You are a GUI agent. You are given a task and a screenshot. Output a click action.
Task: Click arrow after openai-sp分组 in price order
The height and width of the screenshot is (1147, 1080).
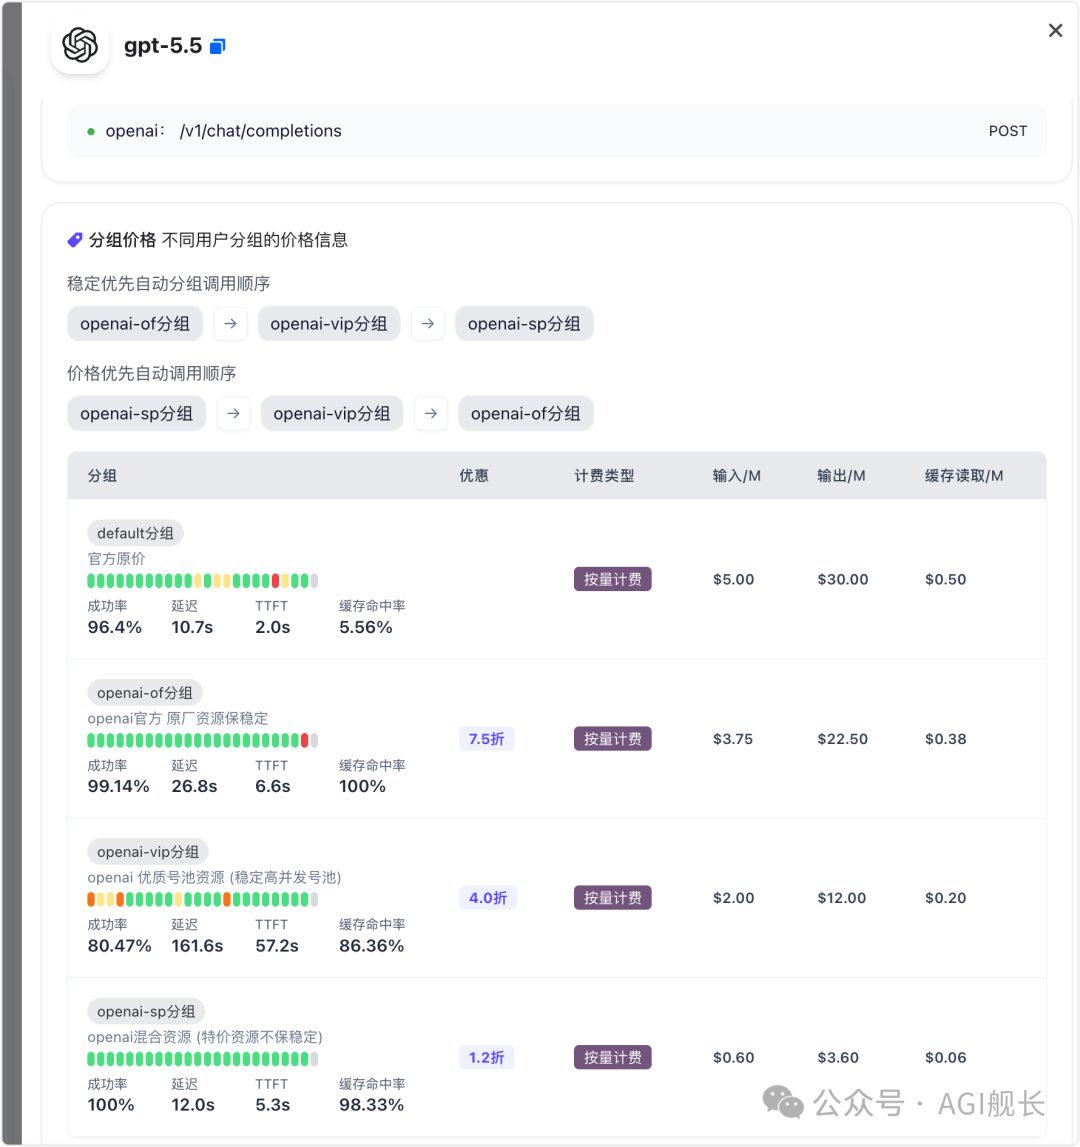[x=233, y=414]
